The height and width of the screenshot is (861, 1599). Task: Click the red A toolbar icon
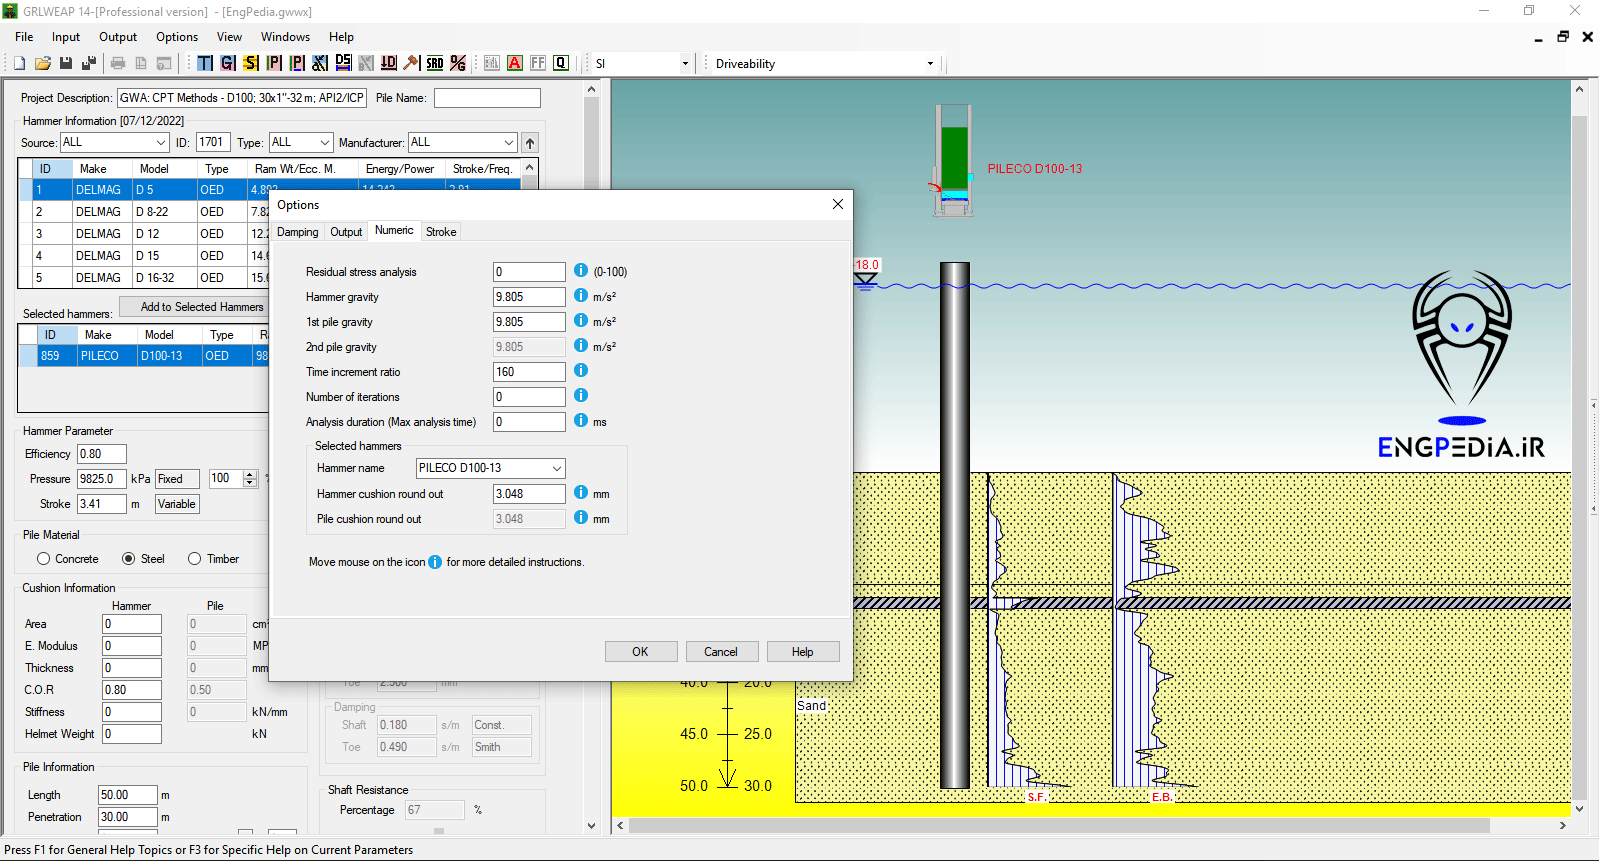click(515, 63)
